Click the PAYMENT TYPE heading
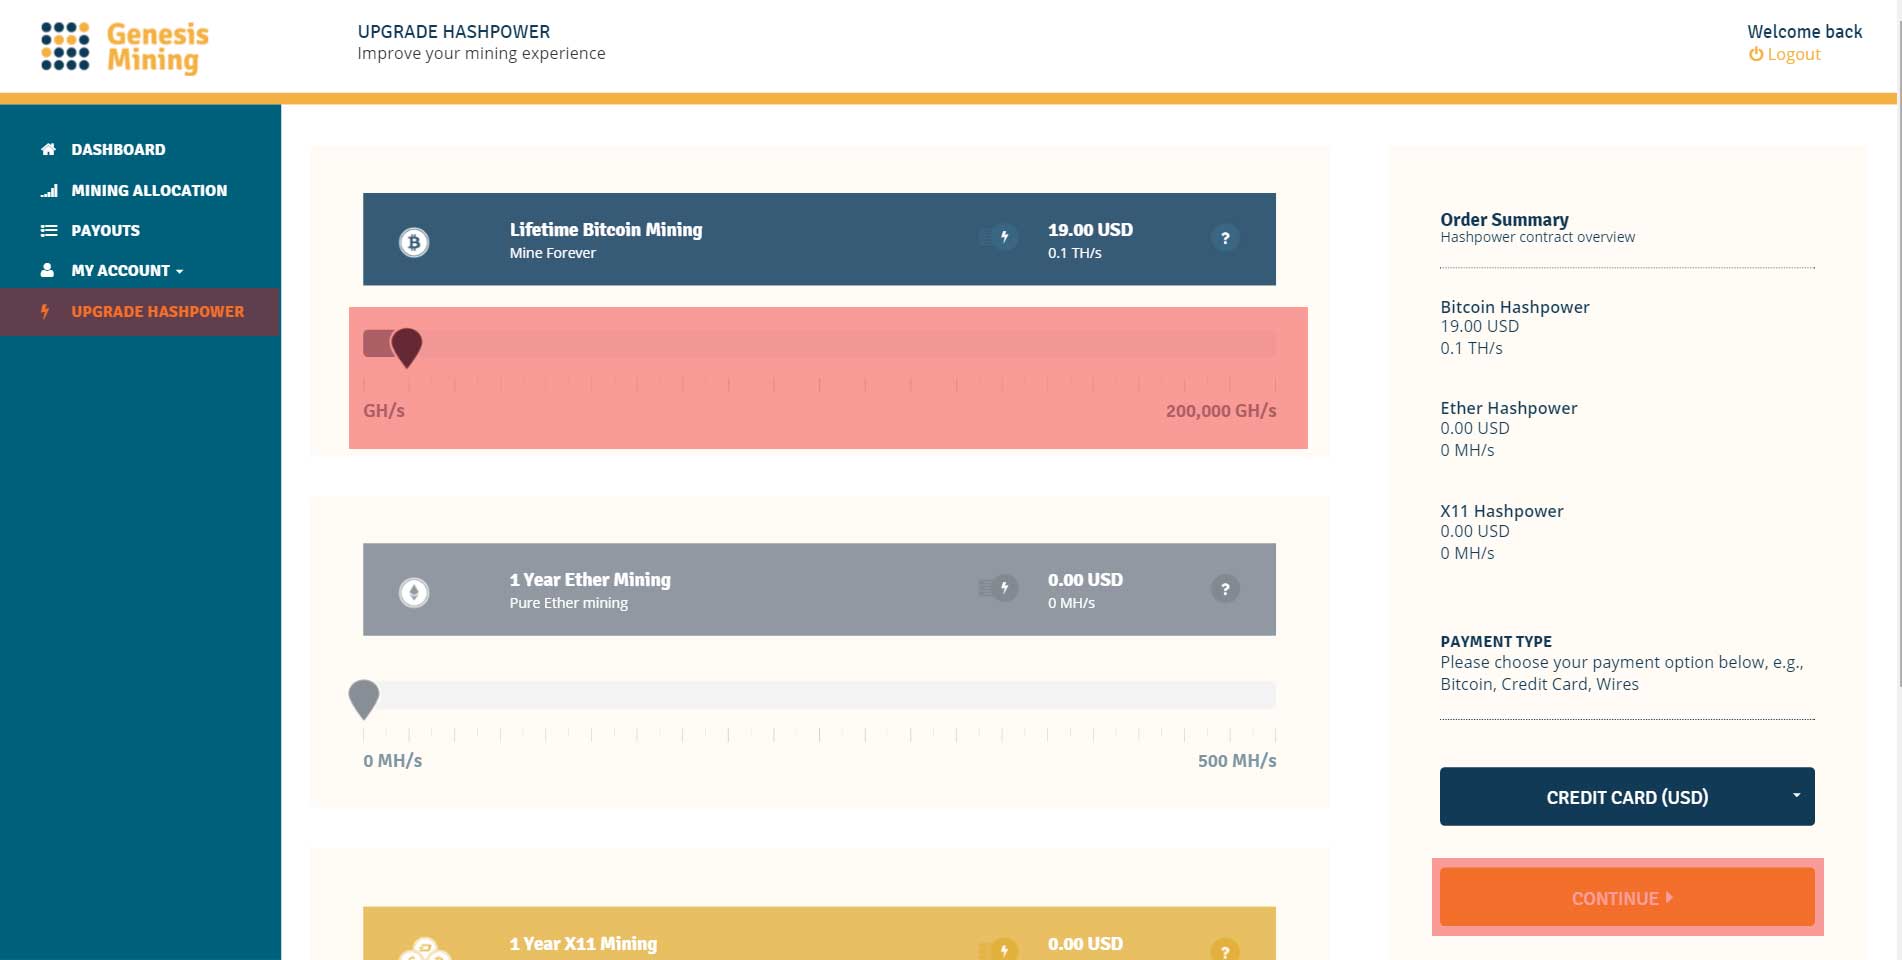 pyautogui.click(x=1496, y=641)
